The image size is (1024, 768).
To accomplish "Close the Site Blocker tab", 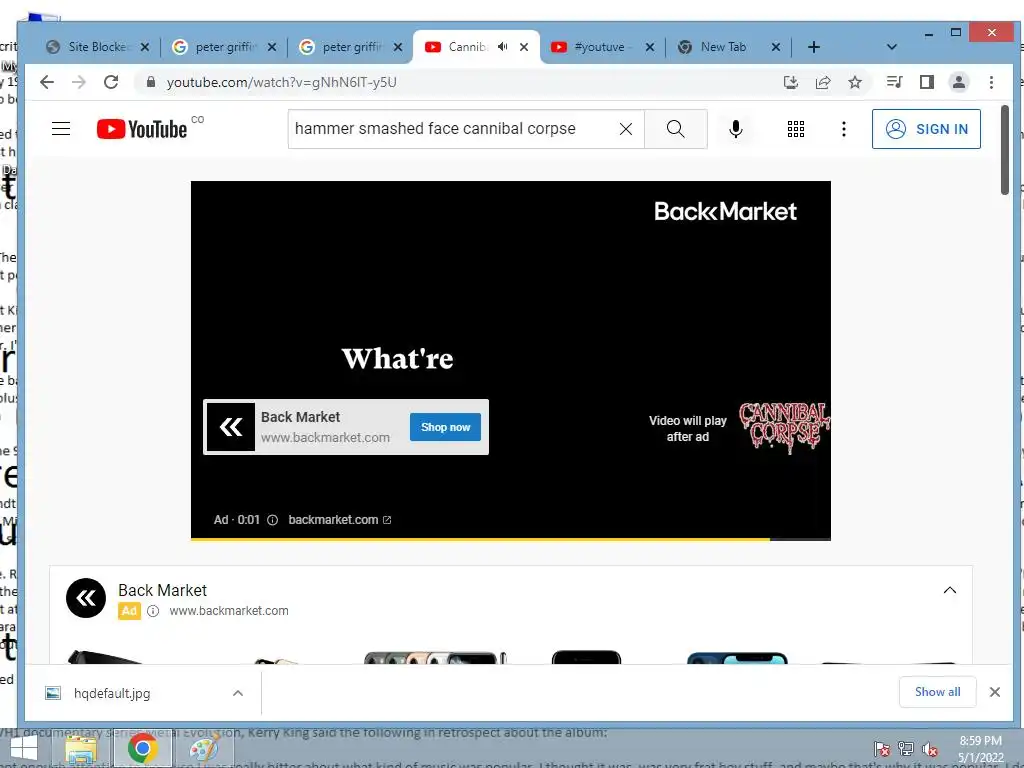I will tap(145, 47).
